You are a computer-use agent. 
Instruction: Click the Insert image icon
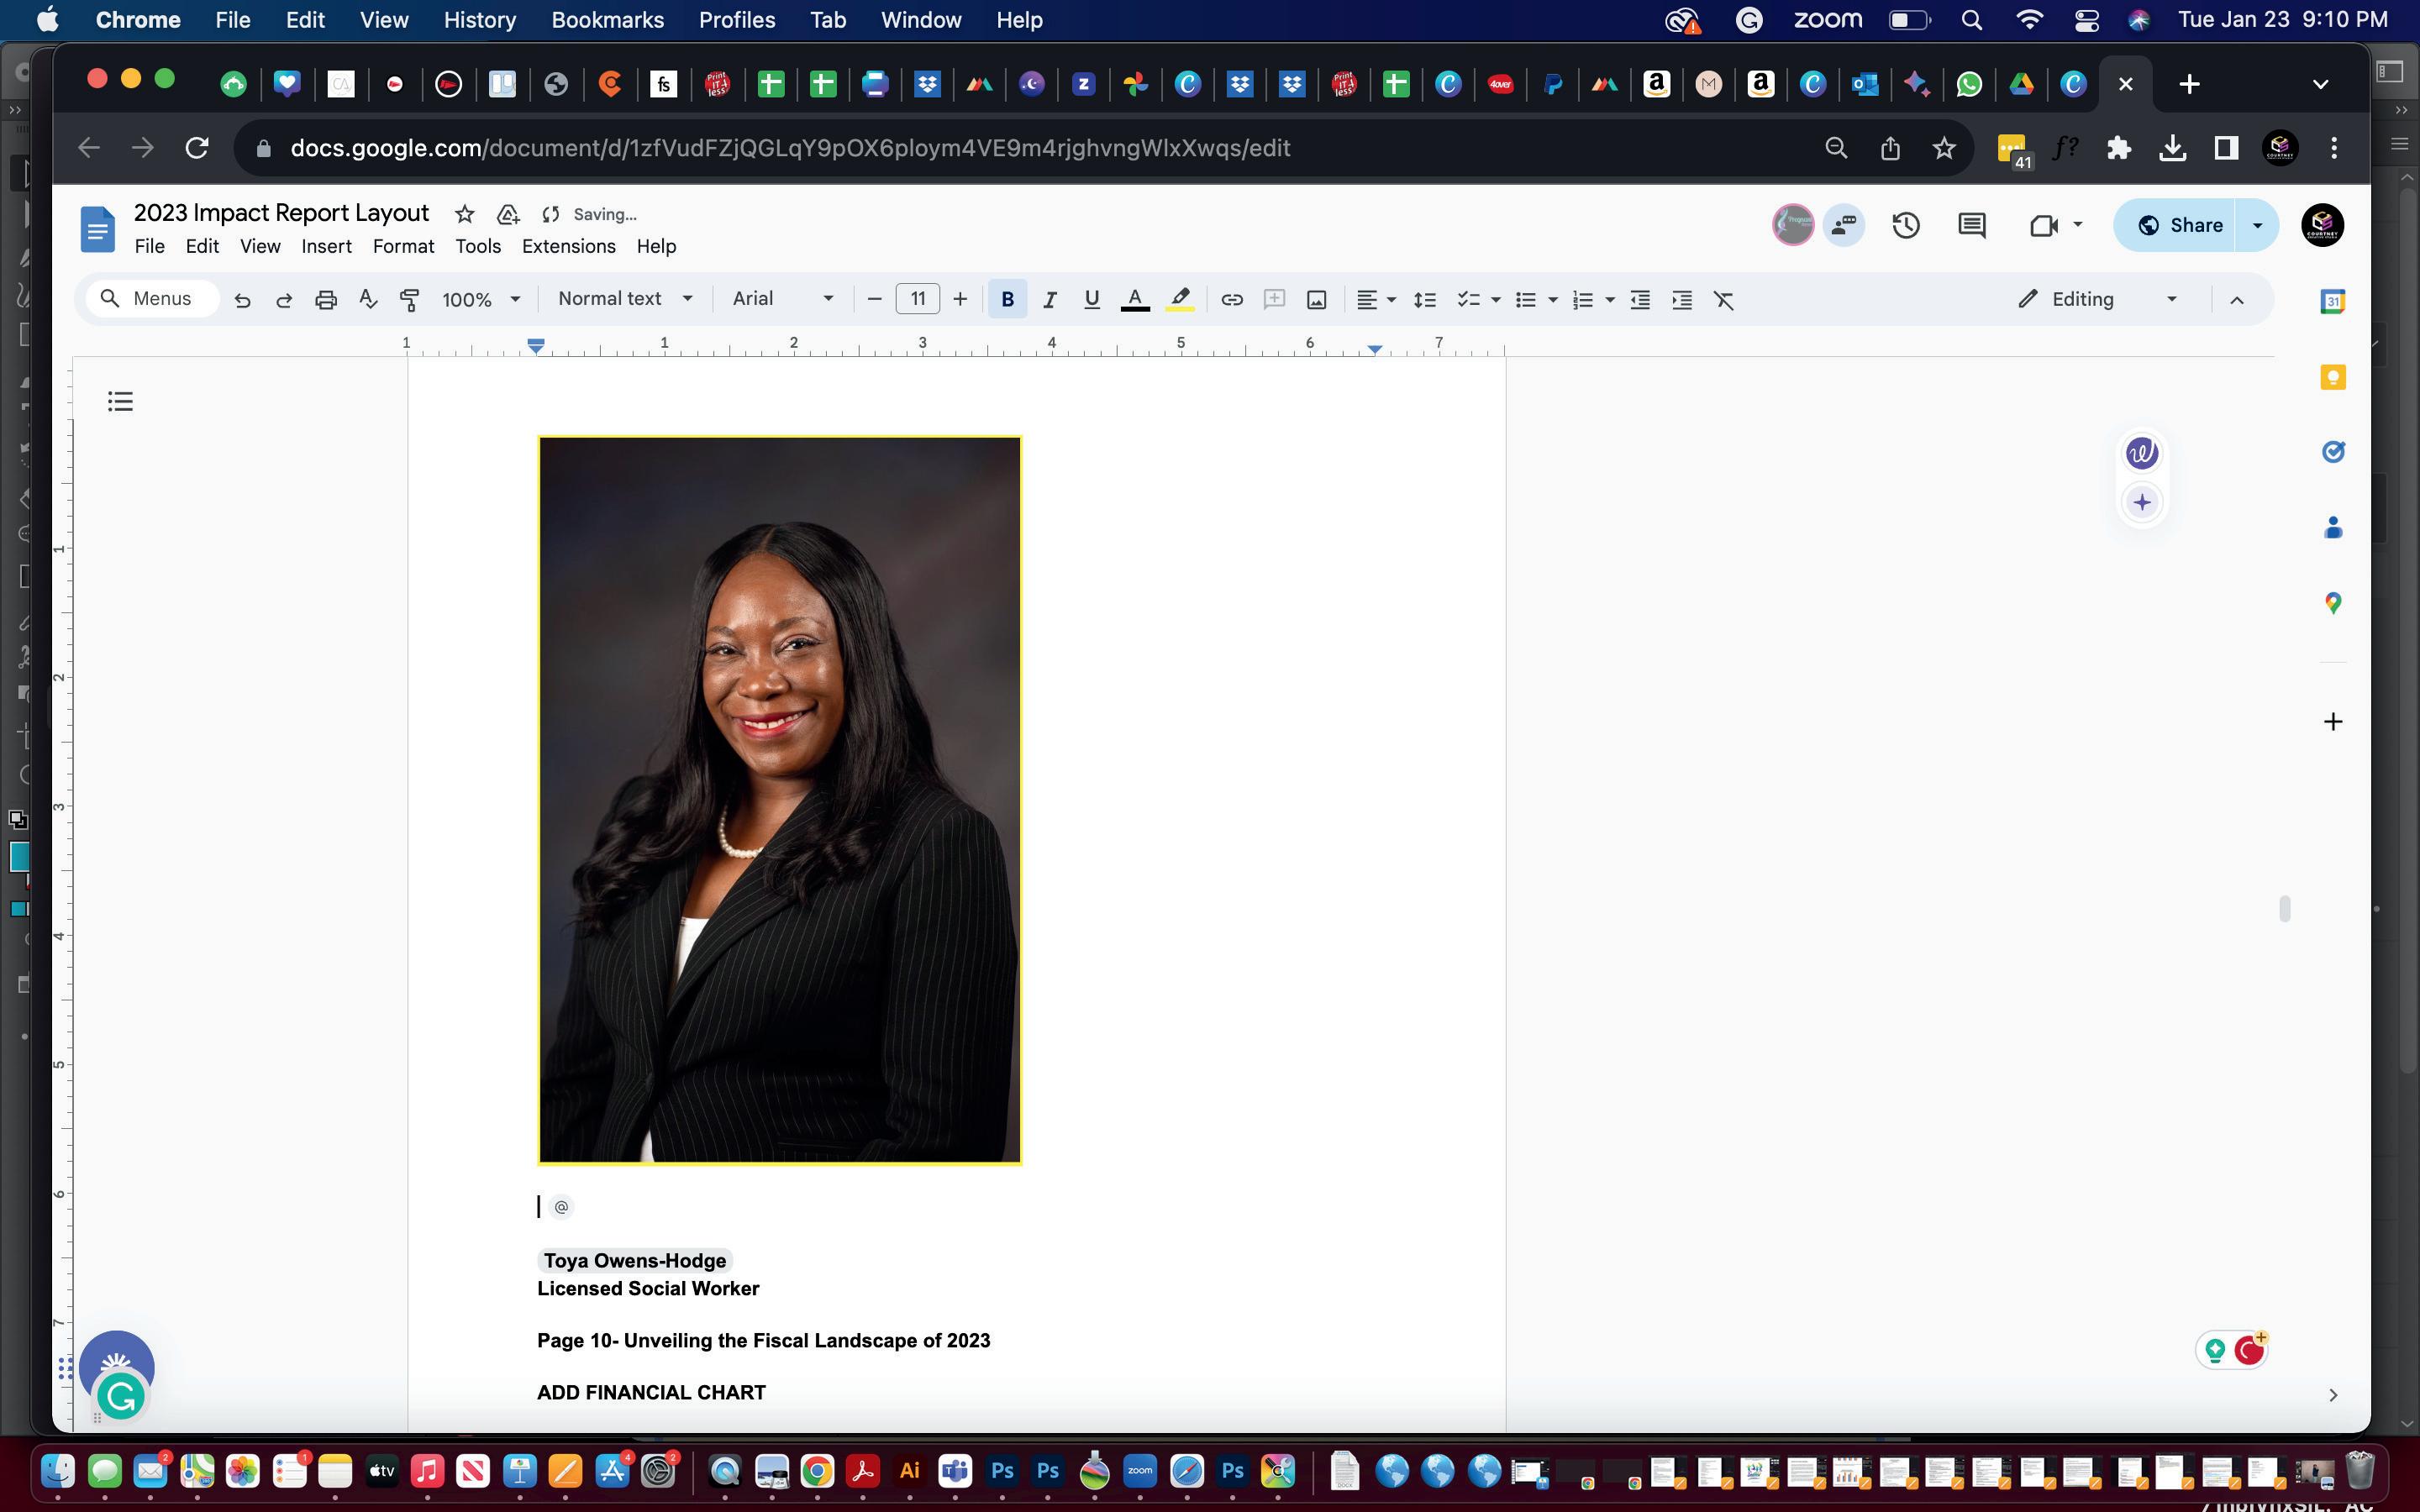click(x=1316, y=299)
